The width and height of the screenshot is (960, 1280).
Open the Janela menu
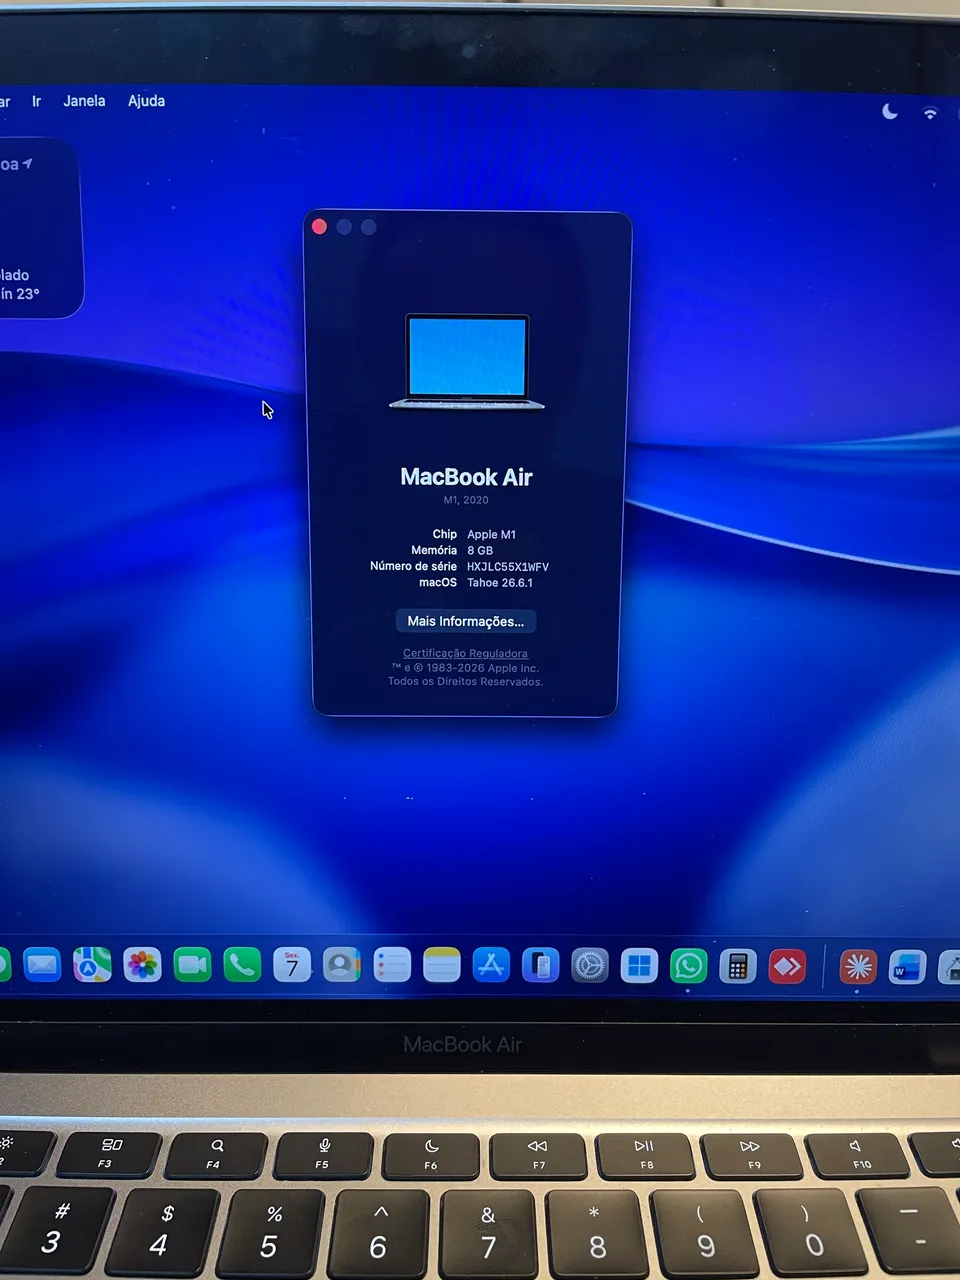pyautogui.click(x=84, y=101)
